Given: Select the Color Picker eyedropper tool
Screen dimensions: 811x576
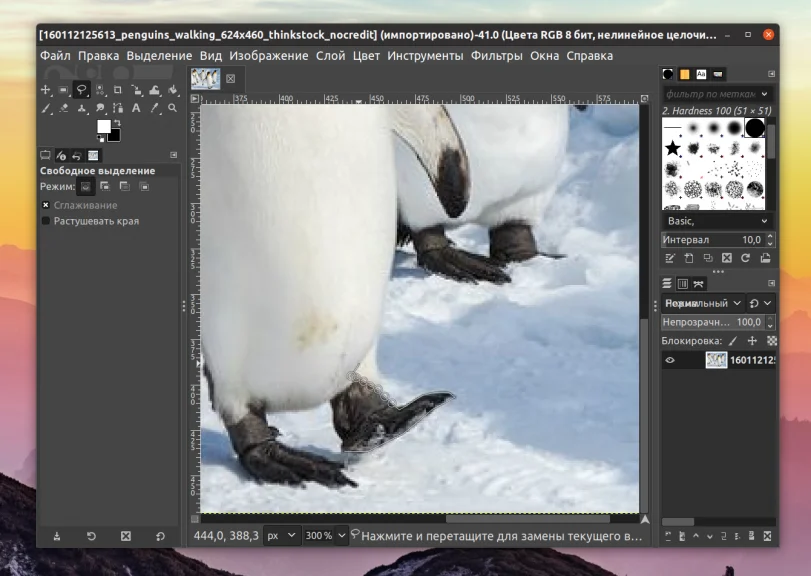Looking at the screenshot, I should 154,108.
